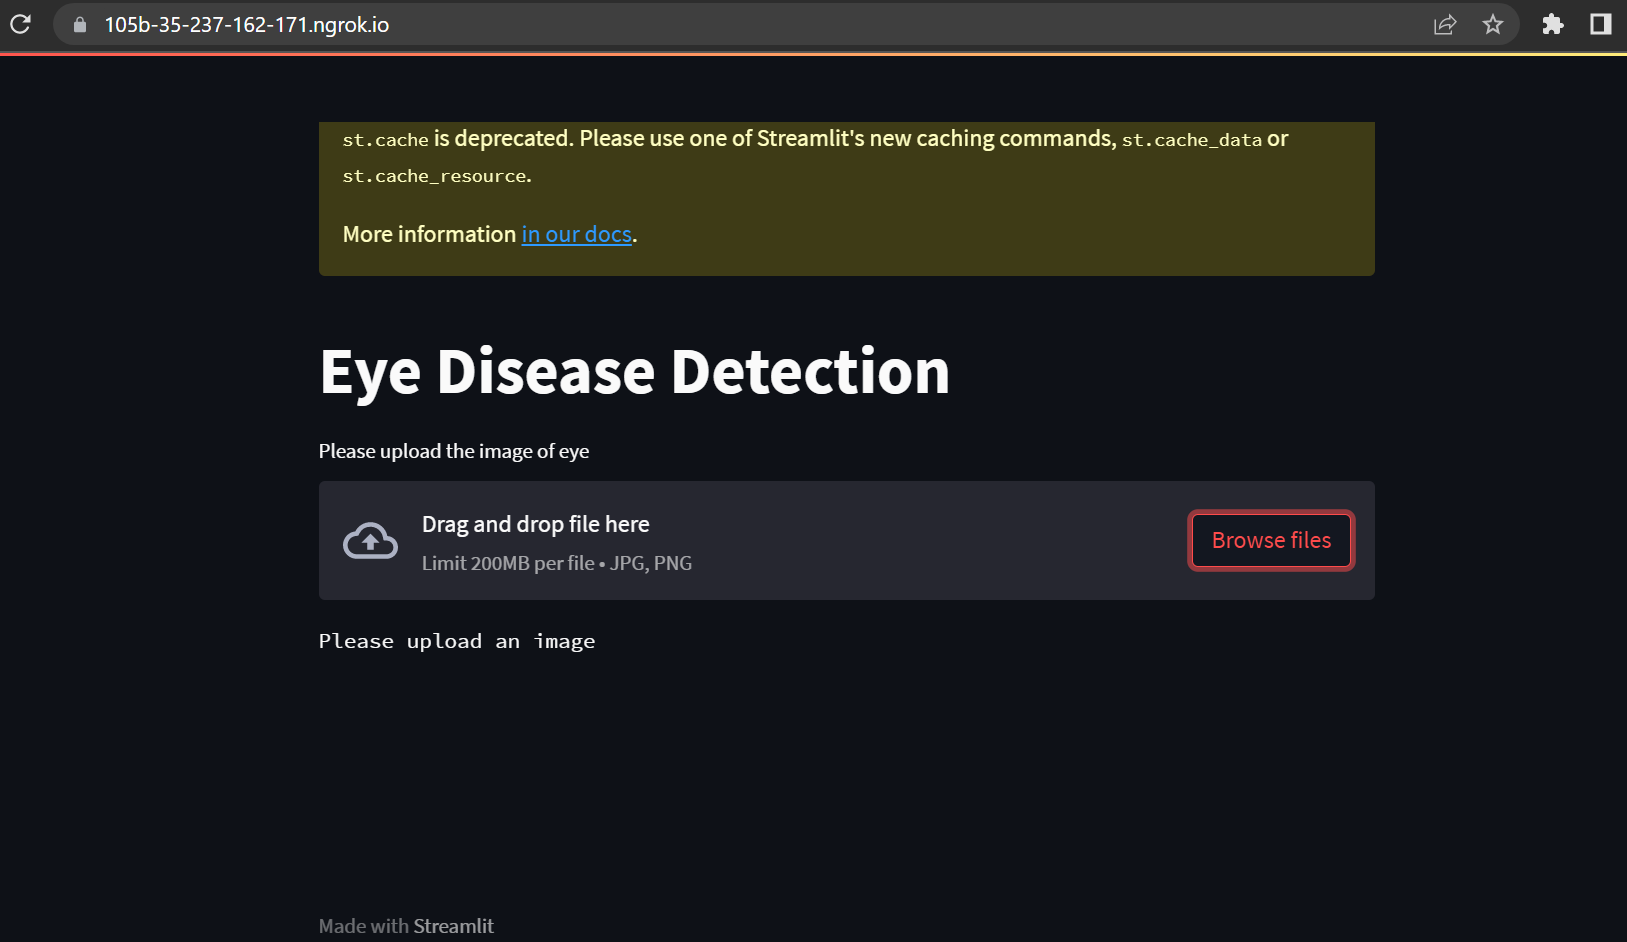Click the browser reload icon
The height and width of the screenshot is (942, 1627).
(20, 24)
